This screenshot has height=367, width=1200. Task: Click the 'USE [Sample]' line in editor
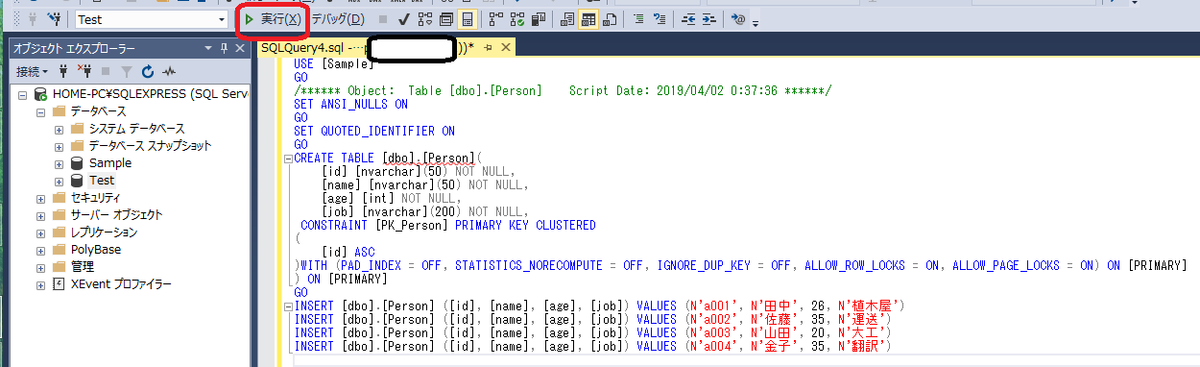334,64
